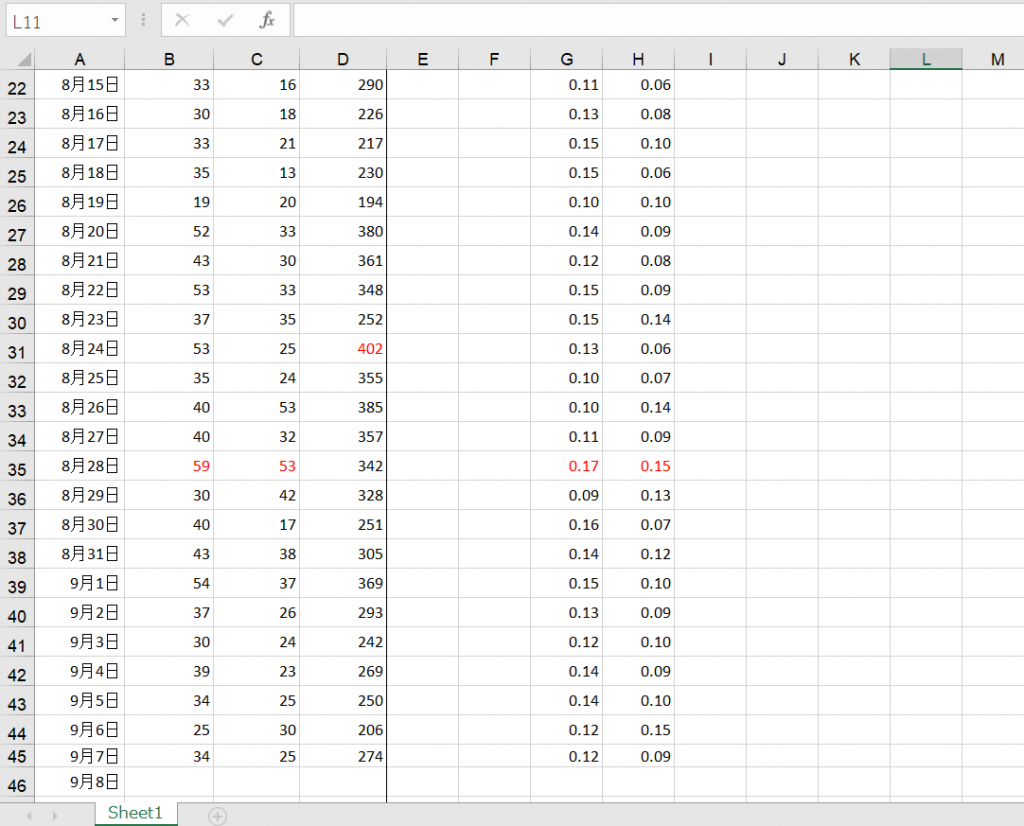Screen dimensions: 1024x826
Task: Click the formula bar options dots handle
Action: click(x=143, y=20)
